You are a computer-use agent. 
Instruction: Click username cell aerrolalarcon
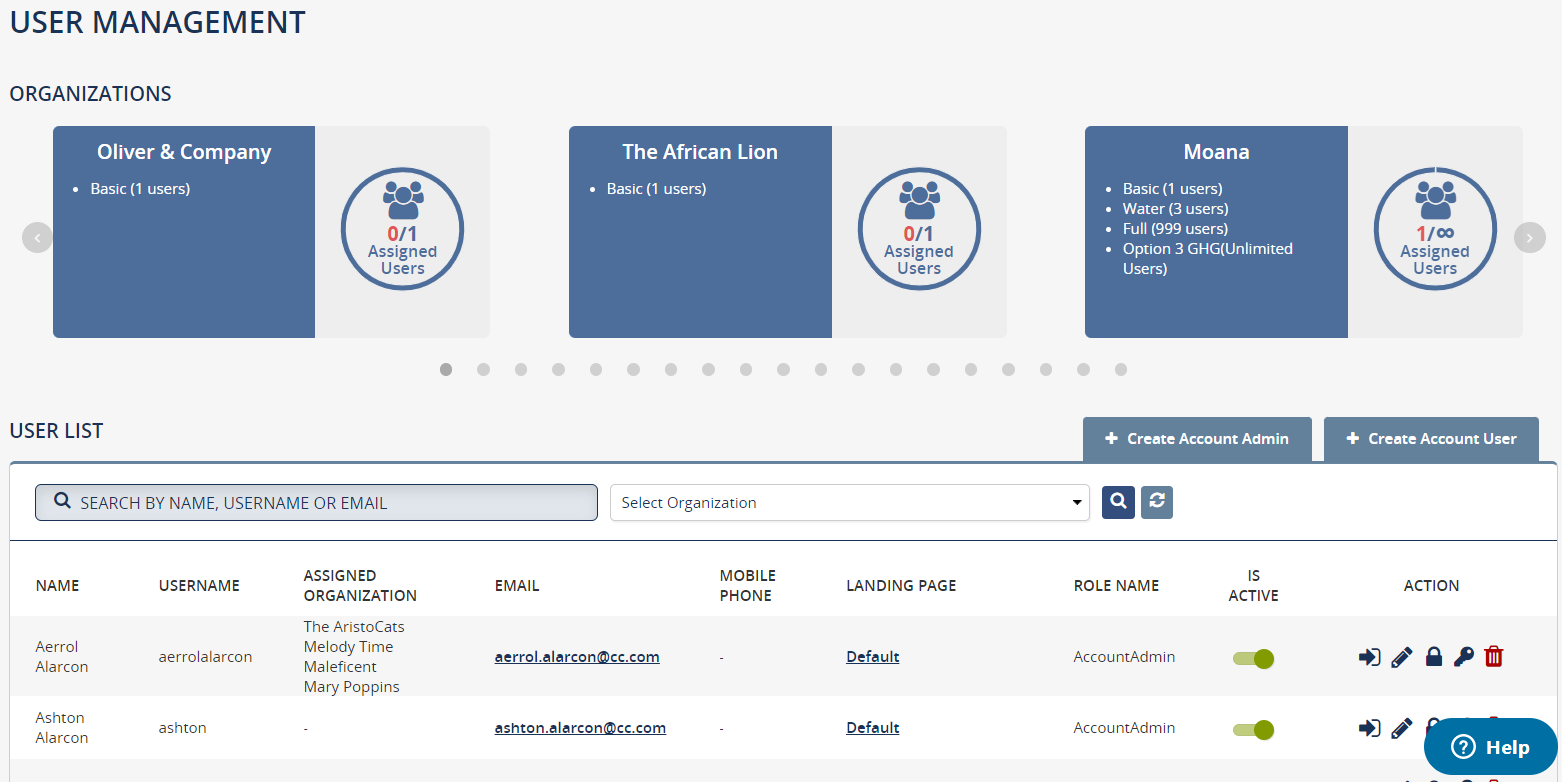coord(205,657)
